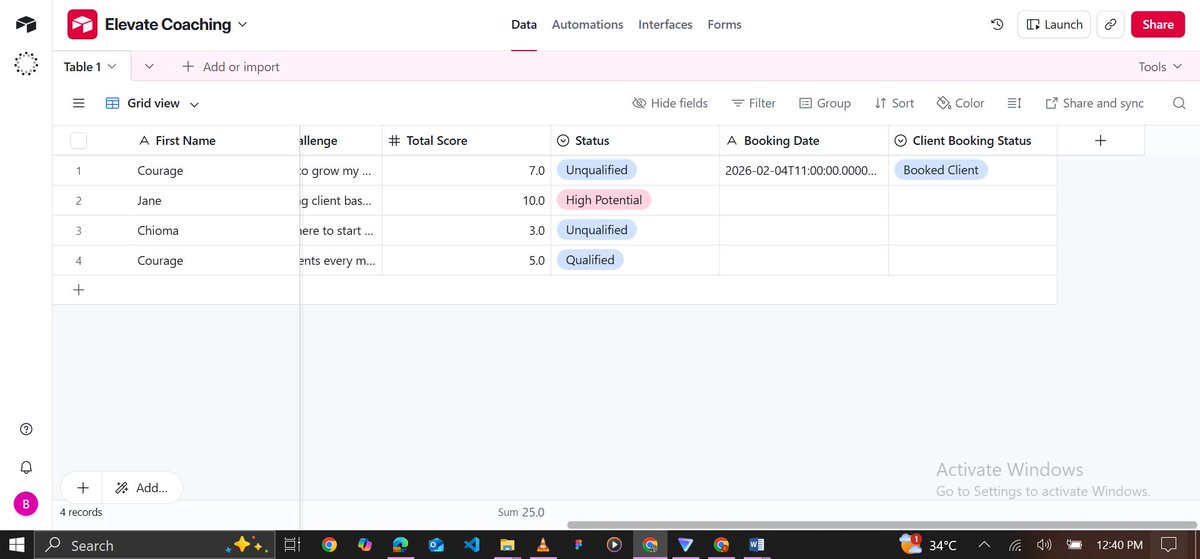This screenshot has width=1200, height=559.
Task: Open Task View in the taskbar
Action: pos(292,545)
